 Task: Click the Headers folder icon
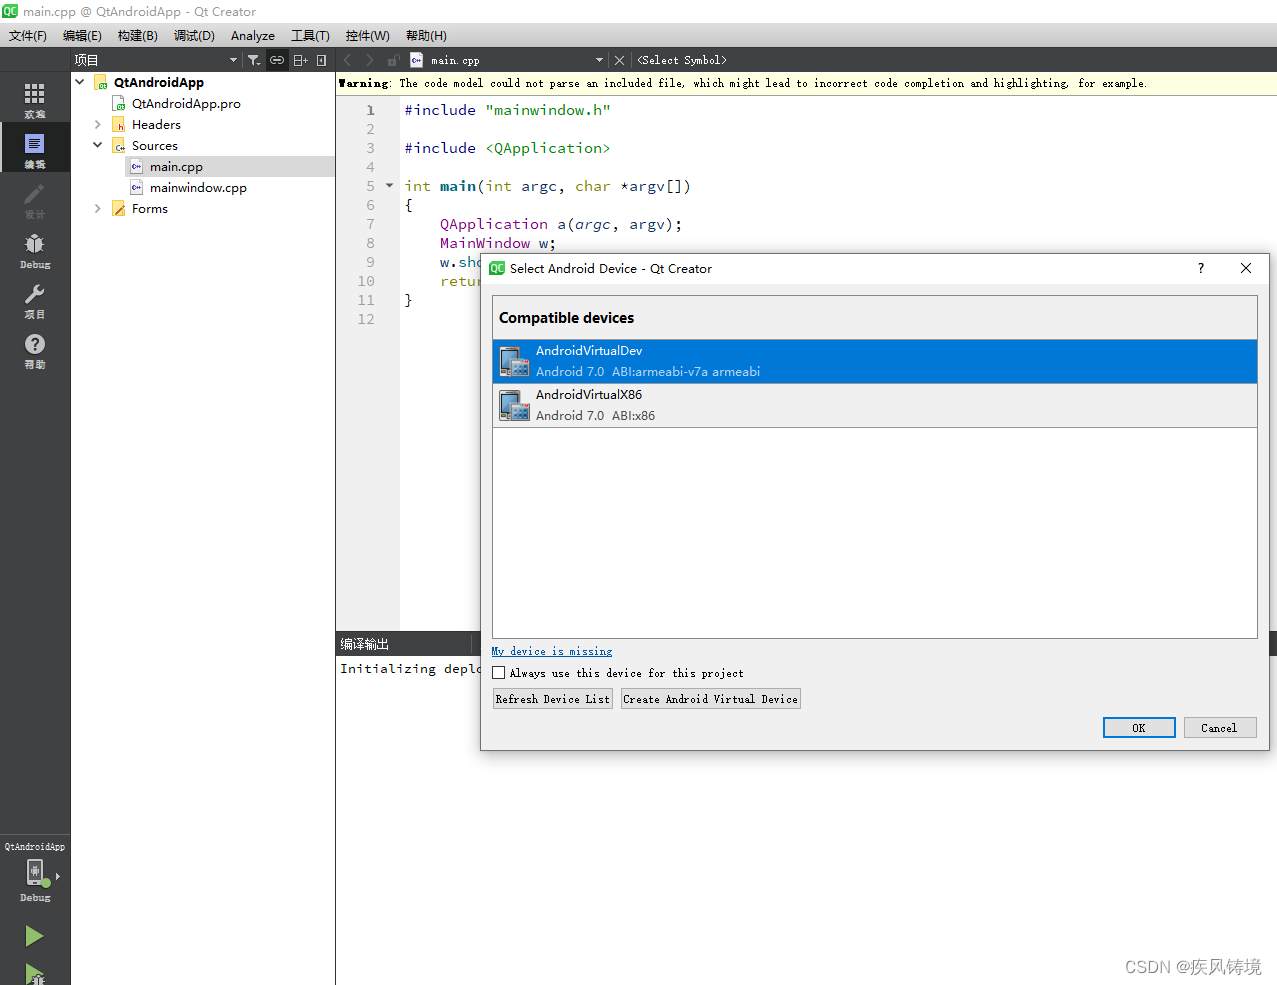pos(119,124)
